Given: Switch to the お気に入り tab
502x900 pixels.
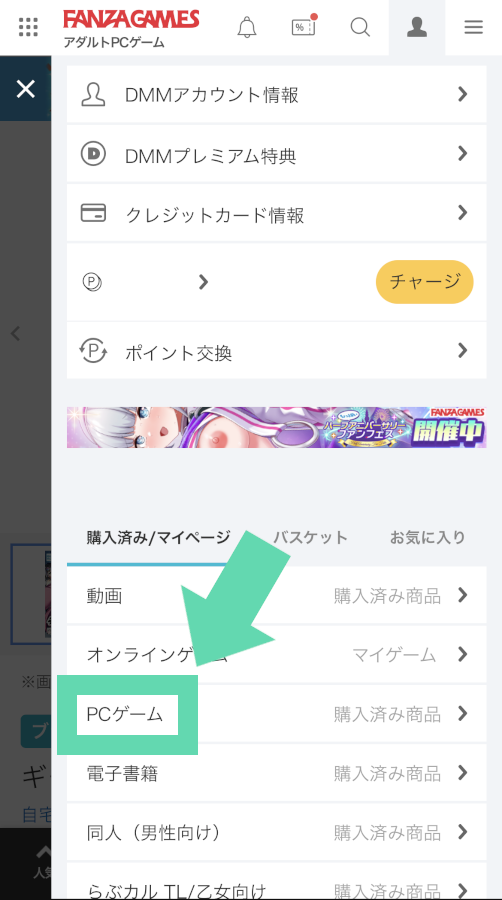Looking at the screenshot, I should 427,538.
